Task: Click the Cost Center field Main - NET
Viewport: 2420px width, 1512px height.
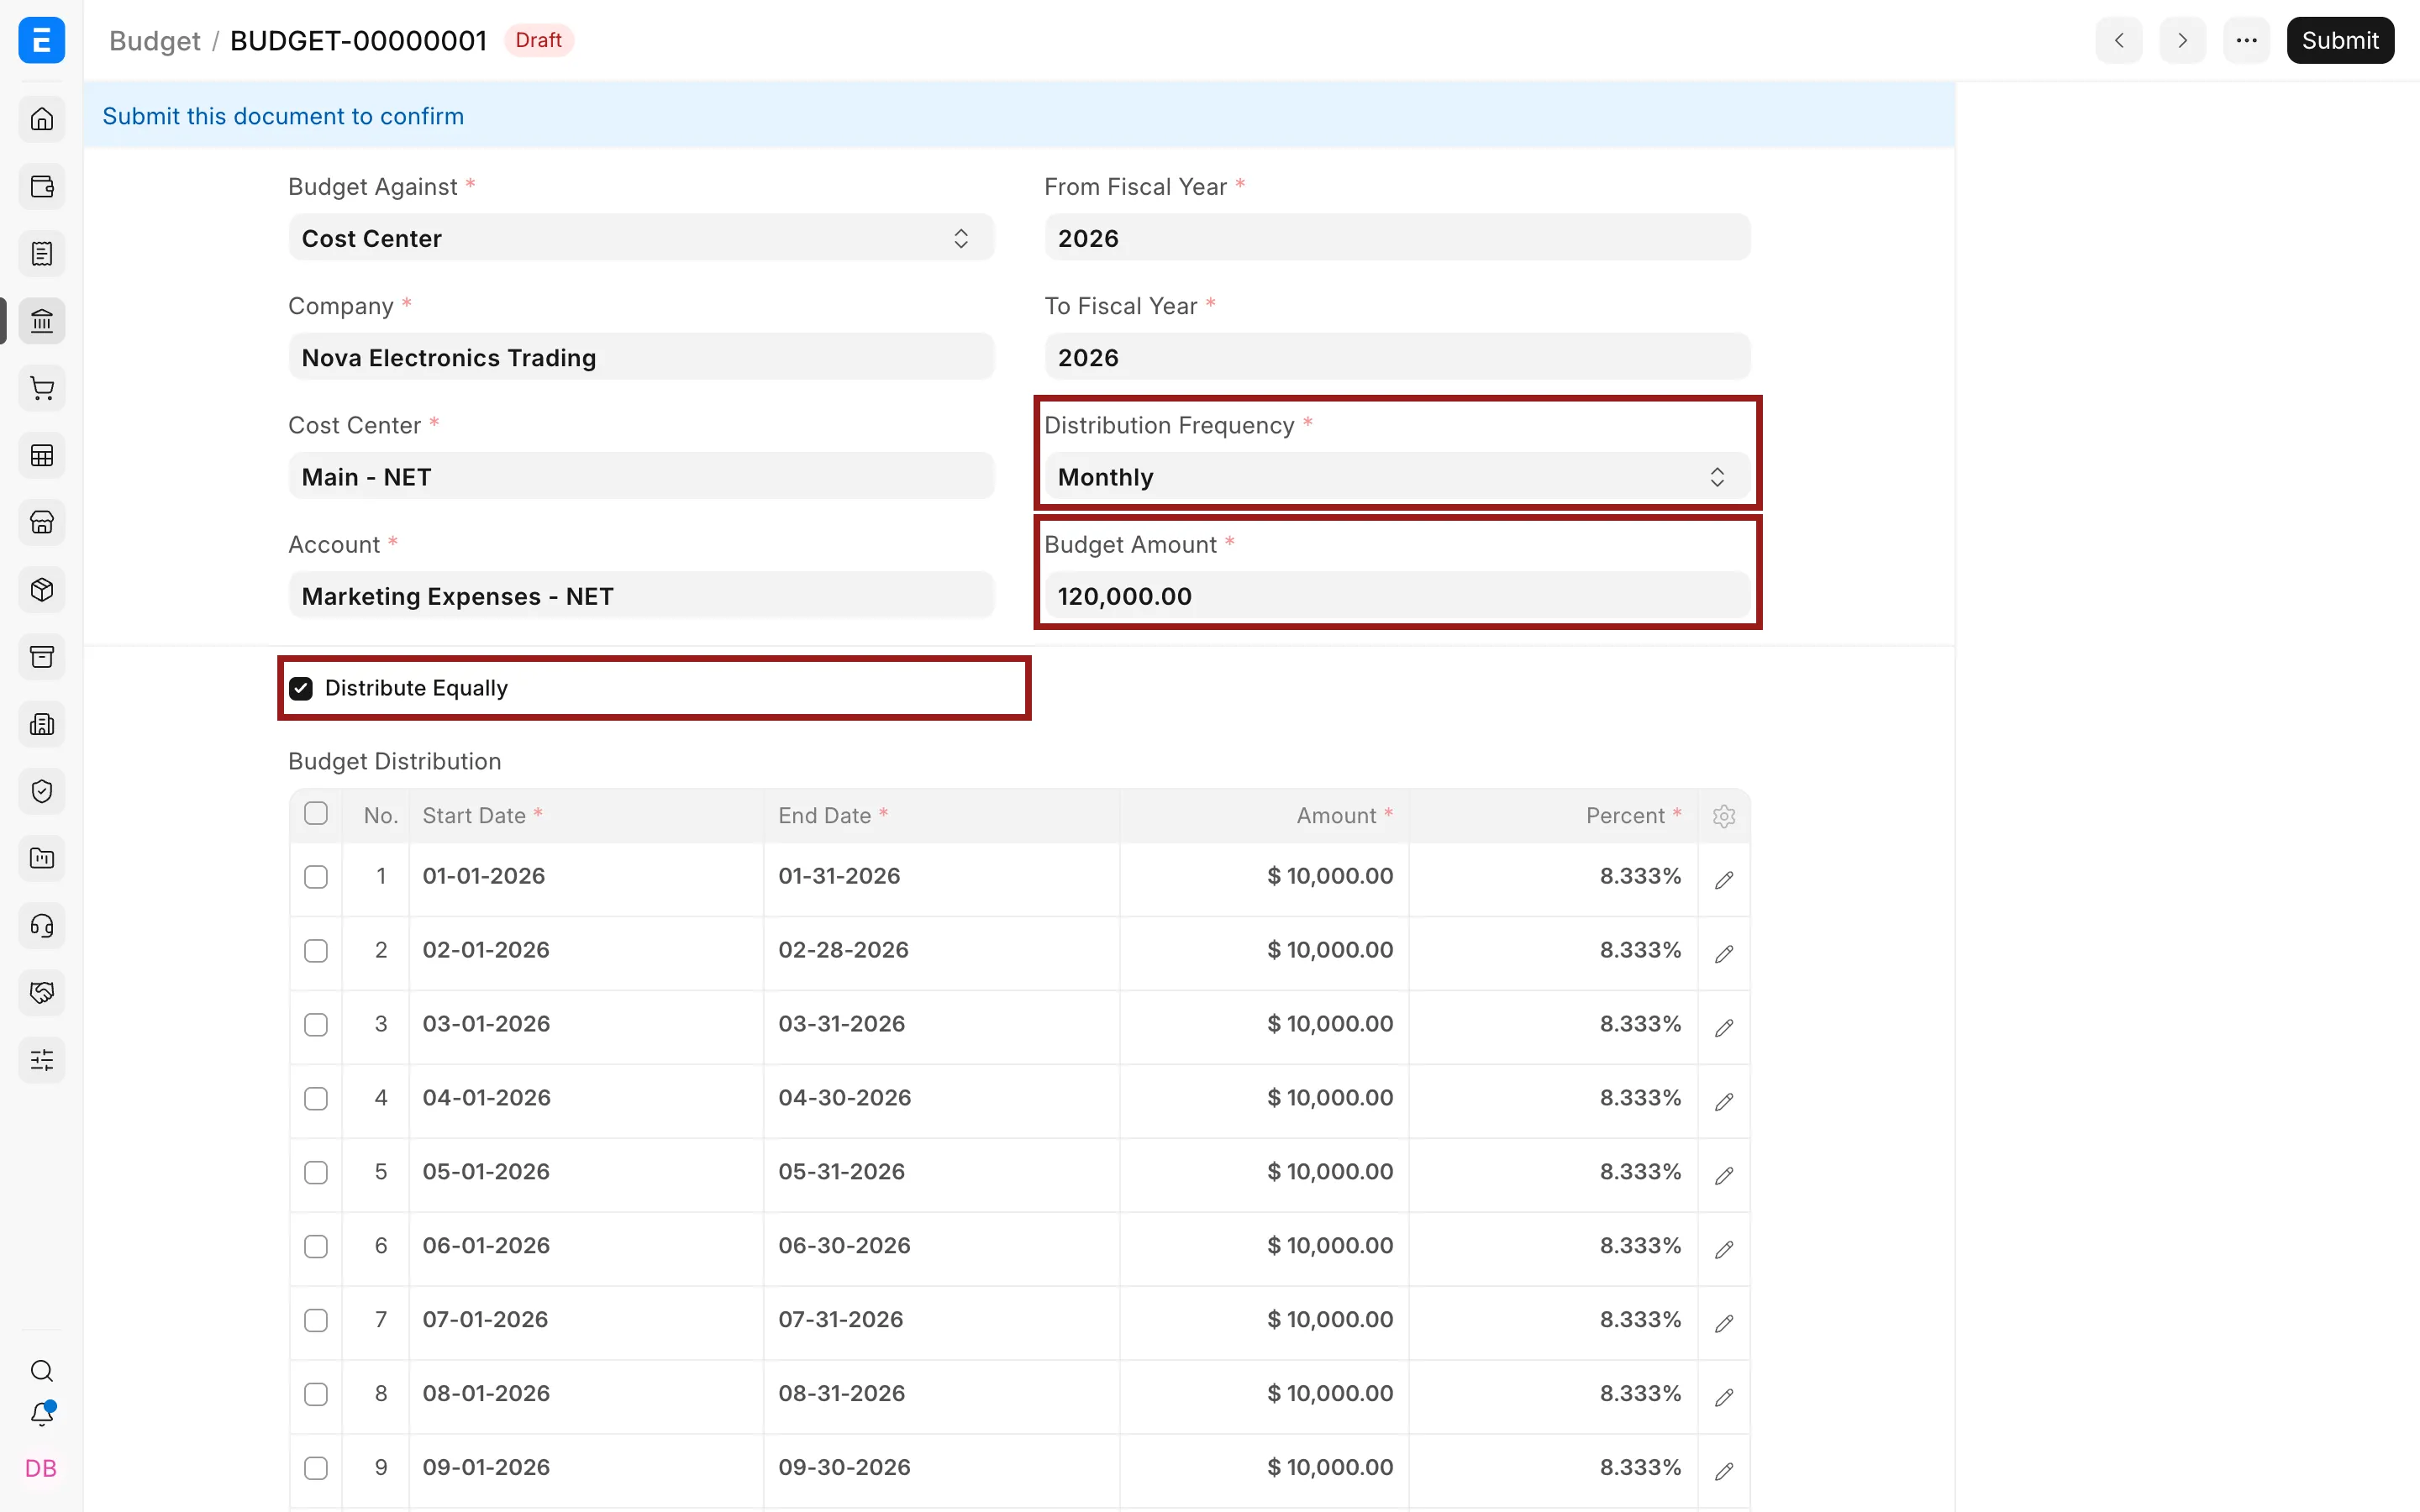Action: (641, 477)
